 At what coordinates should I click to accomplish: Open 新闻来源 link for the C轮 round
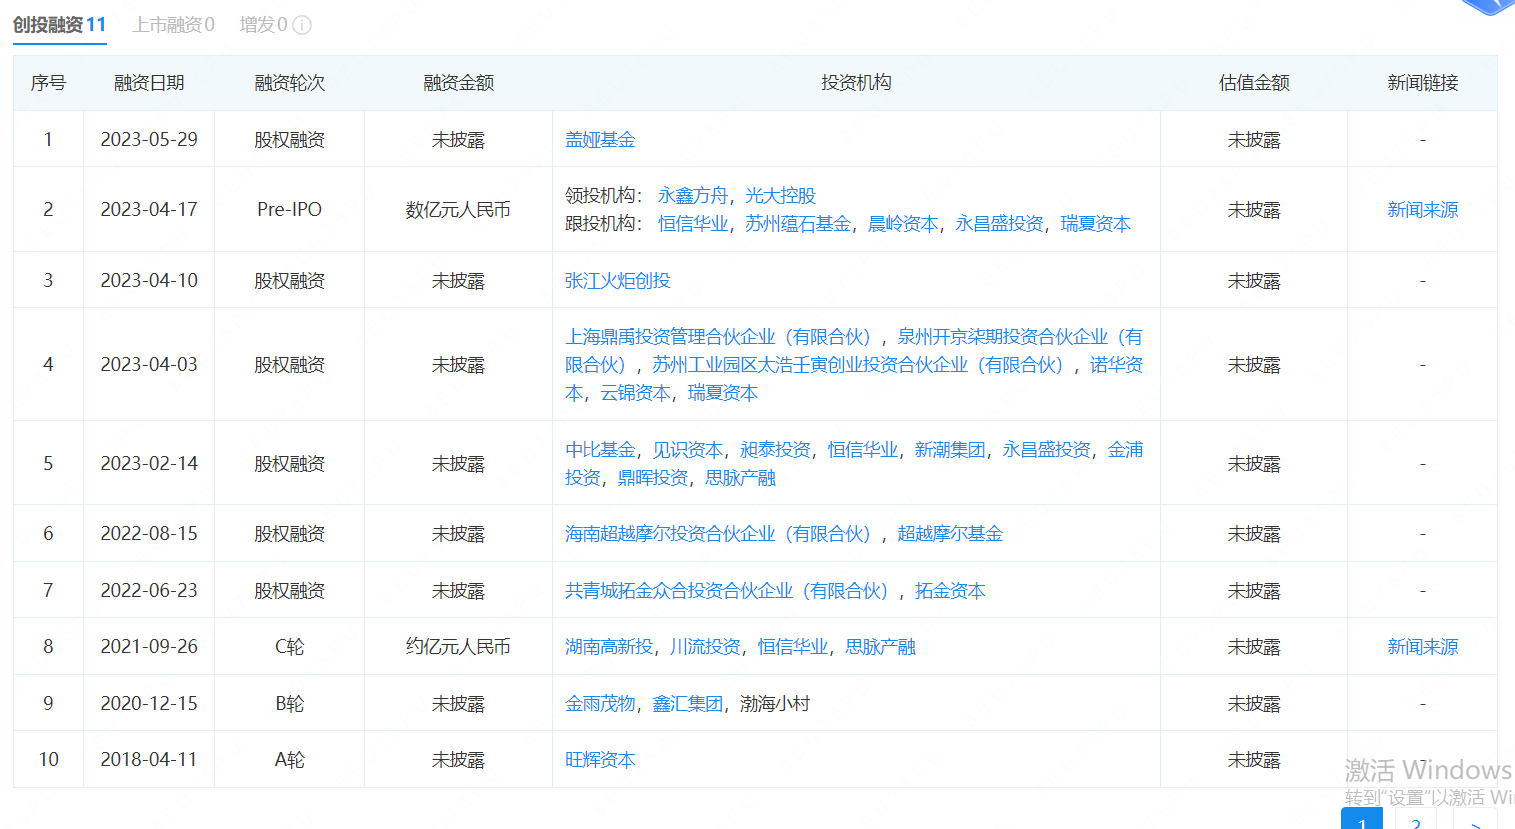[x=1422, y=647]
